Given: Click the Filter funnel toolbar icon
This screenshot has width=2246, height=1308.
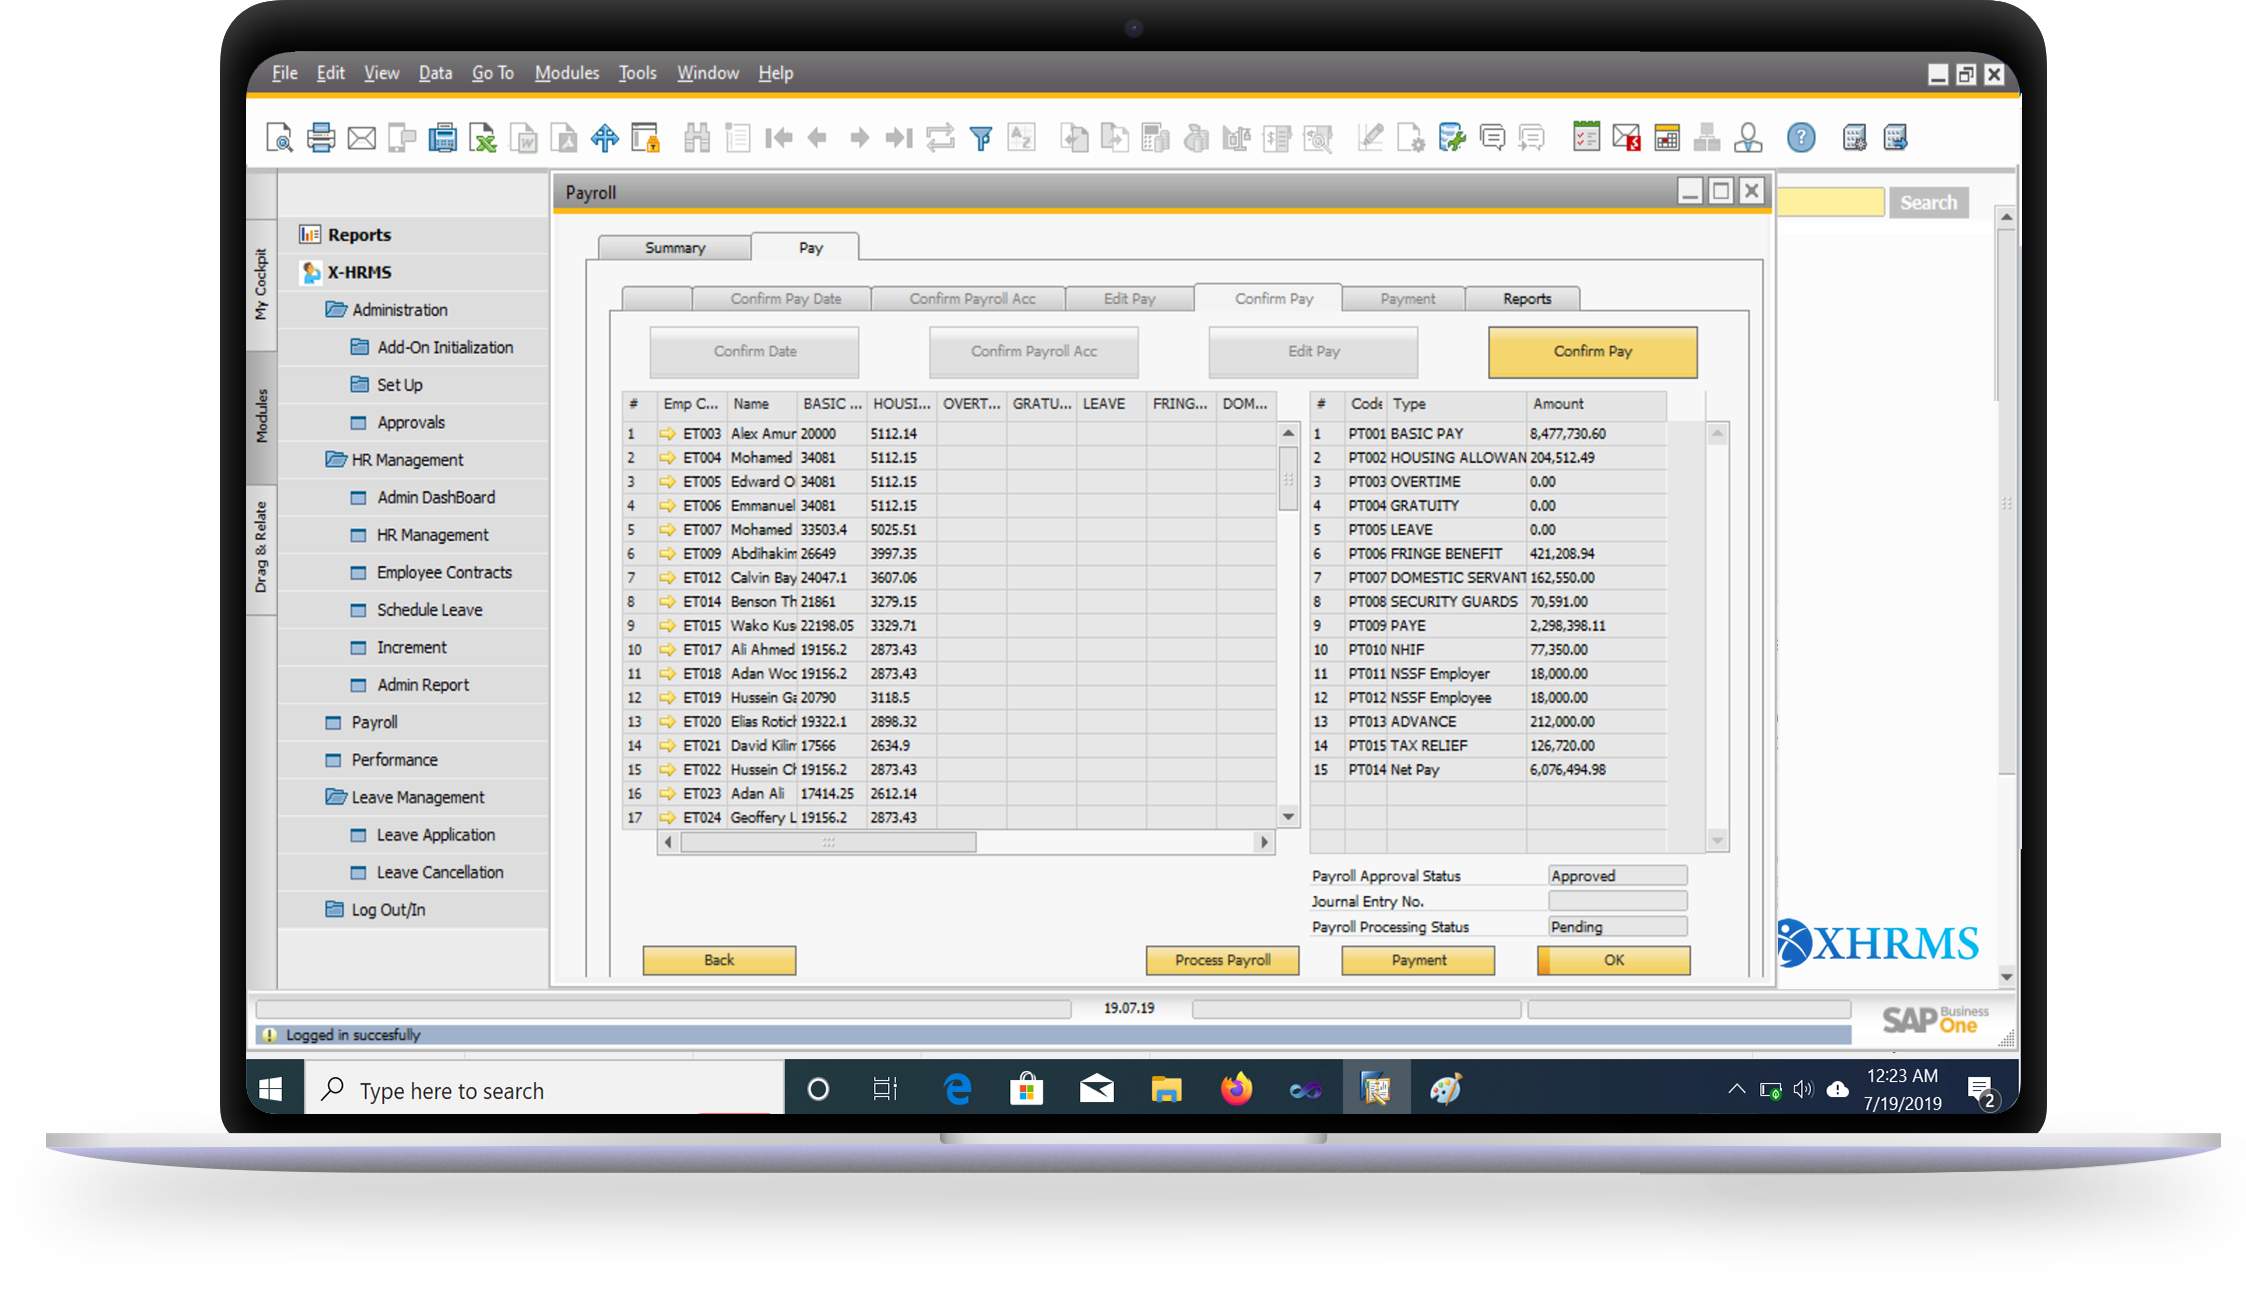Looking at the screenshot, I should pyautogui.click(x=981, y=138).
